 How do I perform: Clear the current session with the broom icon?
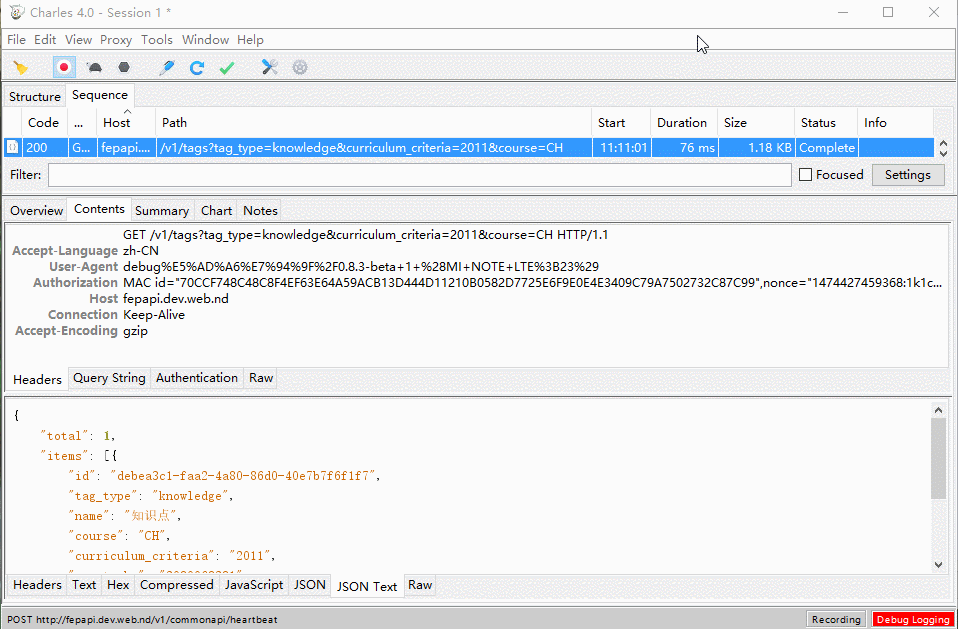pyautogui.click(x=20, y=67)
